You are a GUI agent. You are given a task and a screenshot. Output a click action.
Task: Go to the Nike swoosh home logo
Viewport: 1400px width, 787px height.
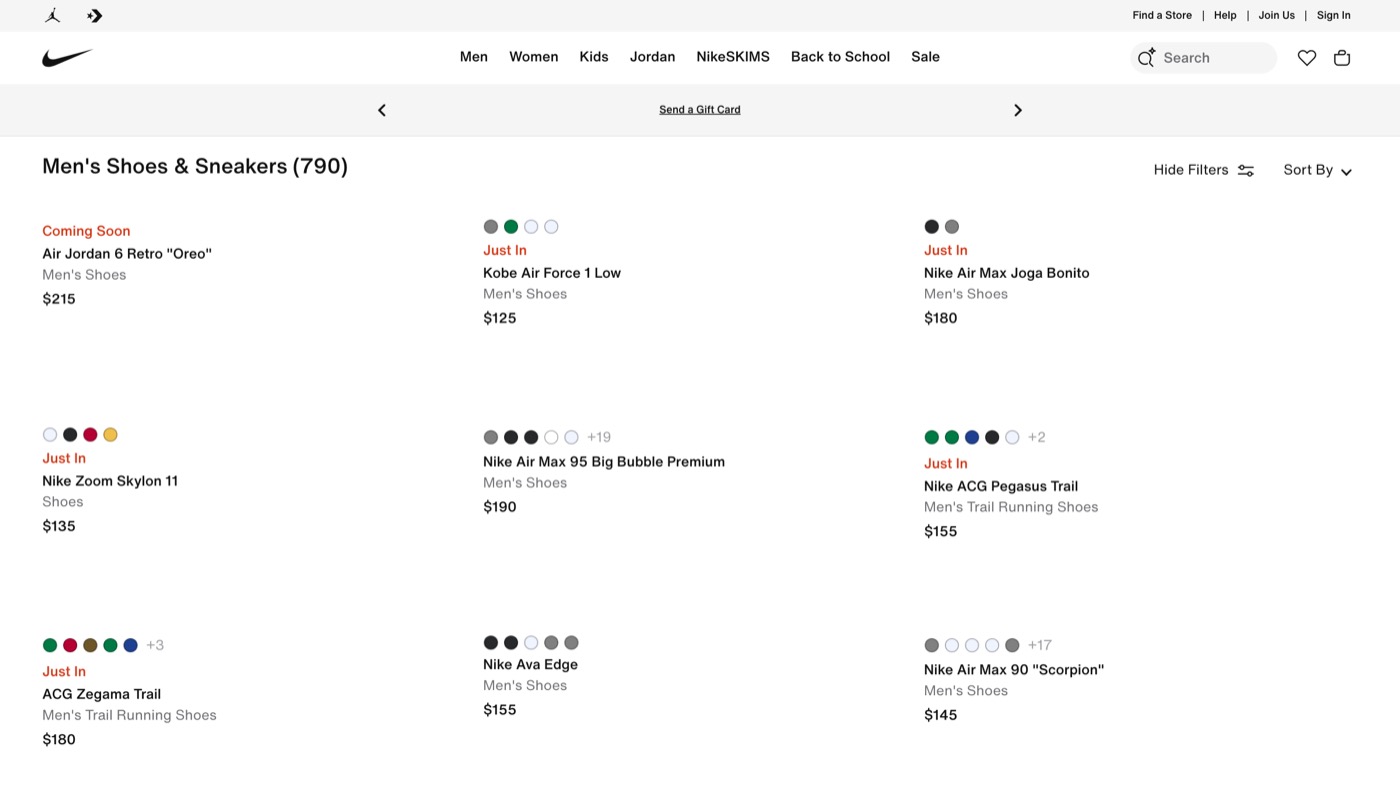point(67,58)
